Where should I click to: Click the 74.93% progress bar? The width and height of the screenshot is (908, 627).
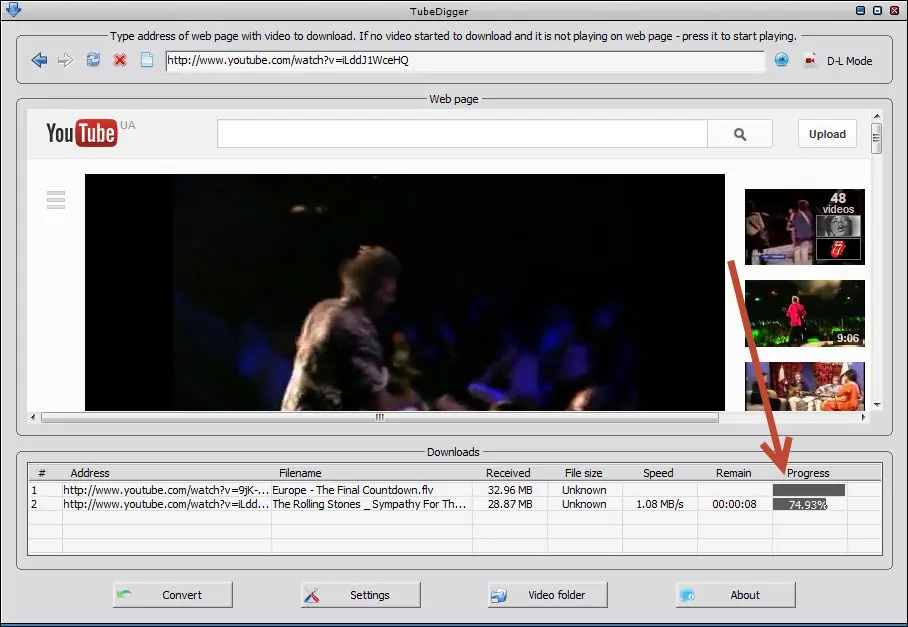(809, 504)
